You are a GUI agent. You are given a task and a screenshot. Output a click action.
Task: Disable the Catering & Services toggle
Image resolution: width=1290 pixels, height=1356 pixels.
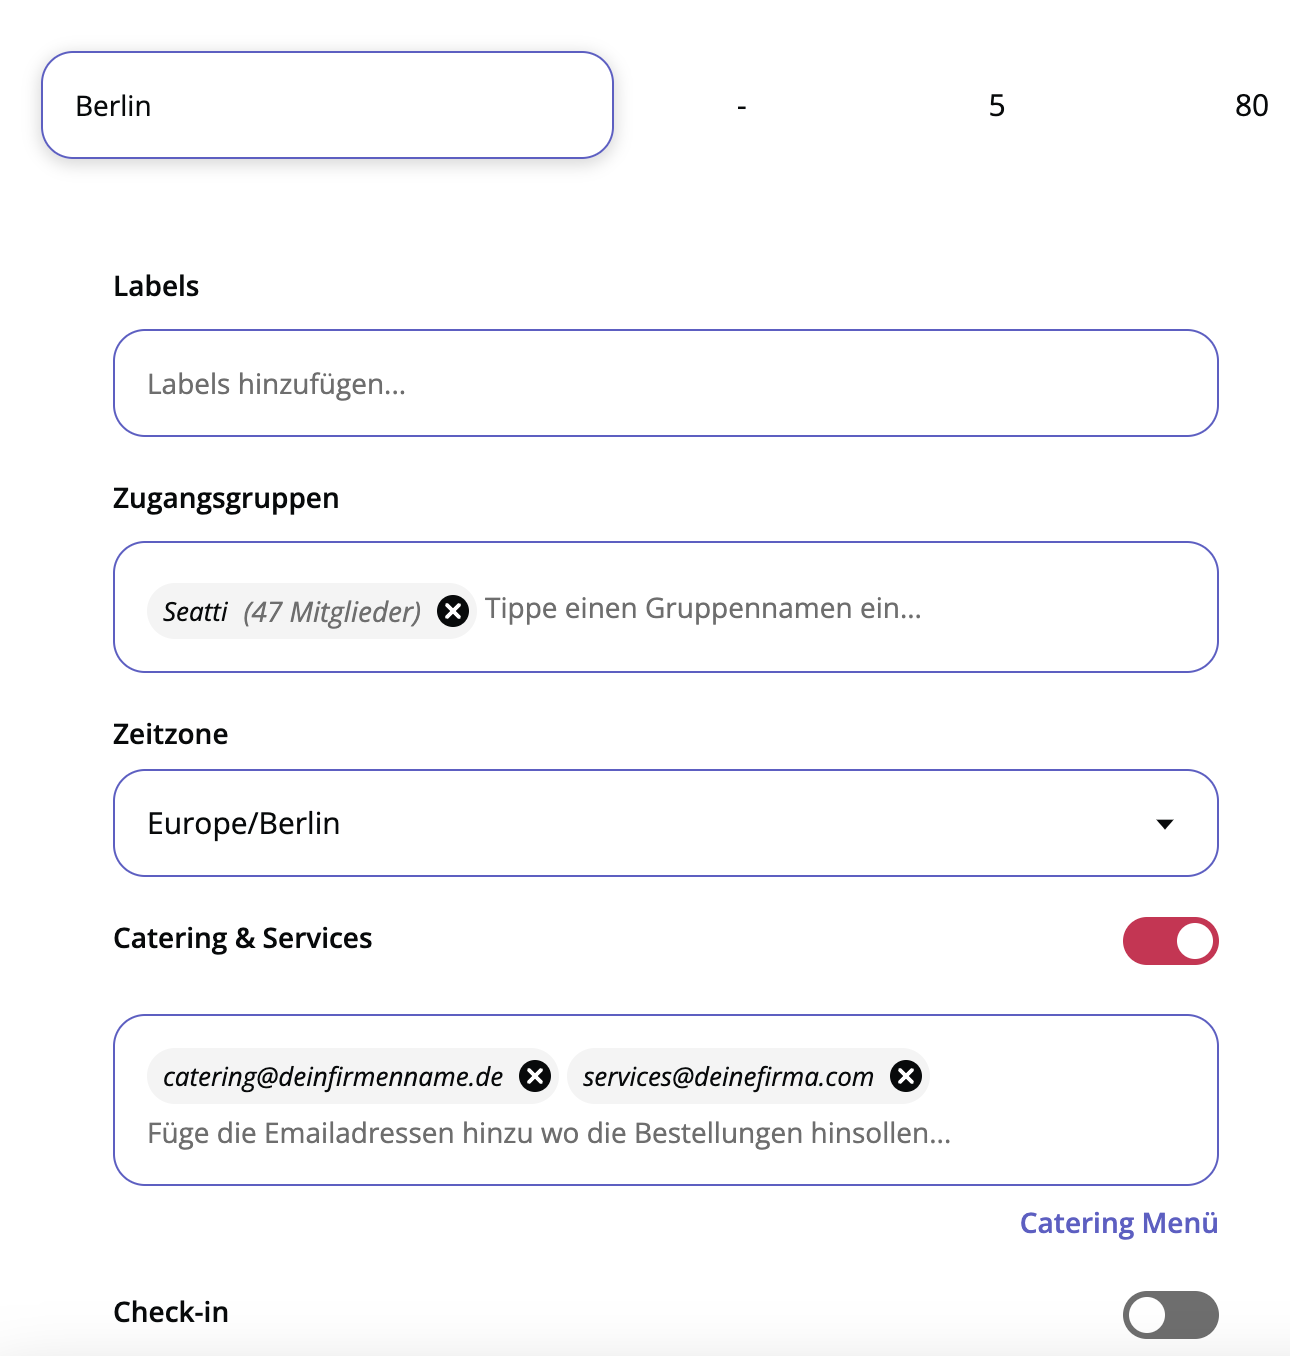coord(1170,941)
